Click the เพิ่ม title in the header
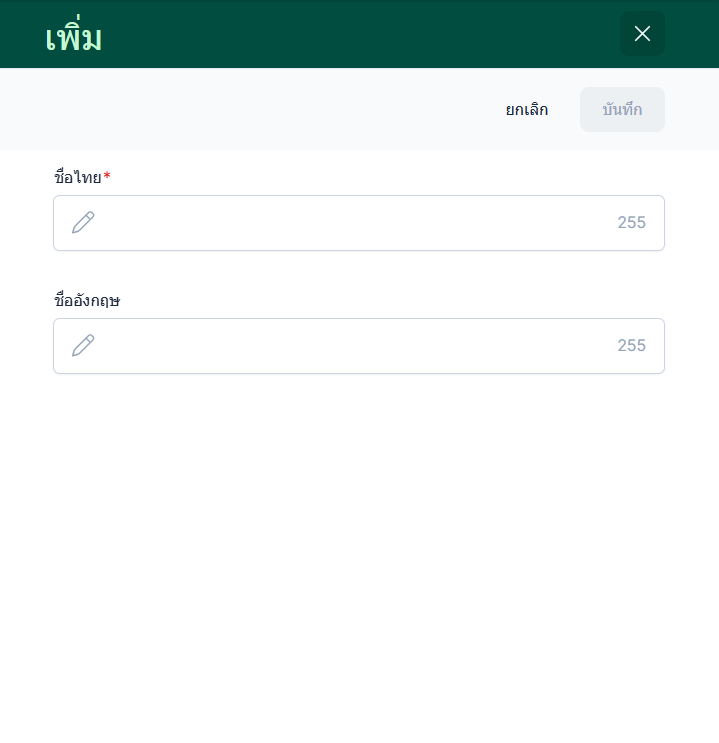Screen dimensions: 719x743 click(73, 37)
